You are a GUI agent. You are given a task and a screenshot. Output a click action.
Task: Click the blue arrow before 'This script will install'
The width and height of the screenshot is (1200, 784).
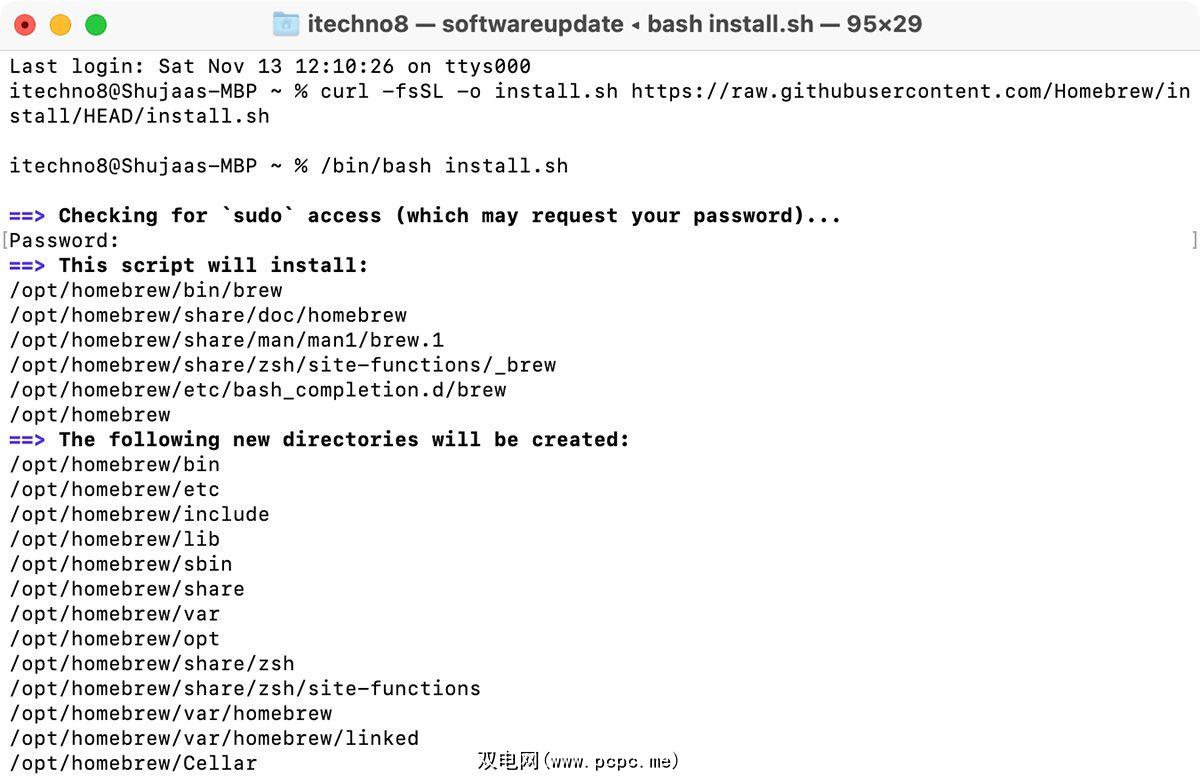coord(27,266)
